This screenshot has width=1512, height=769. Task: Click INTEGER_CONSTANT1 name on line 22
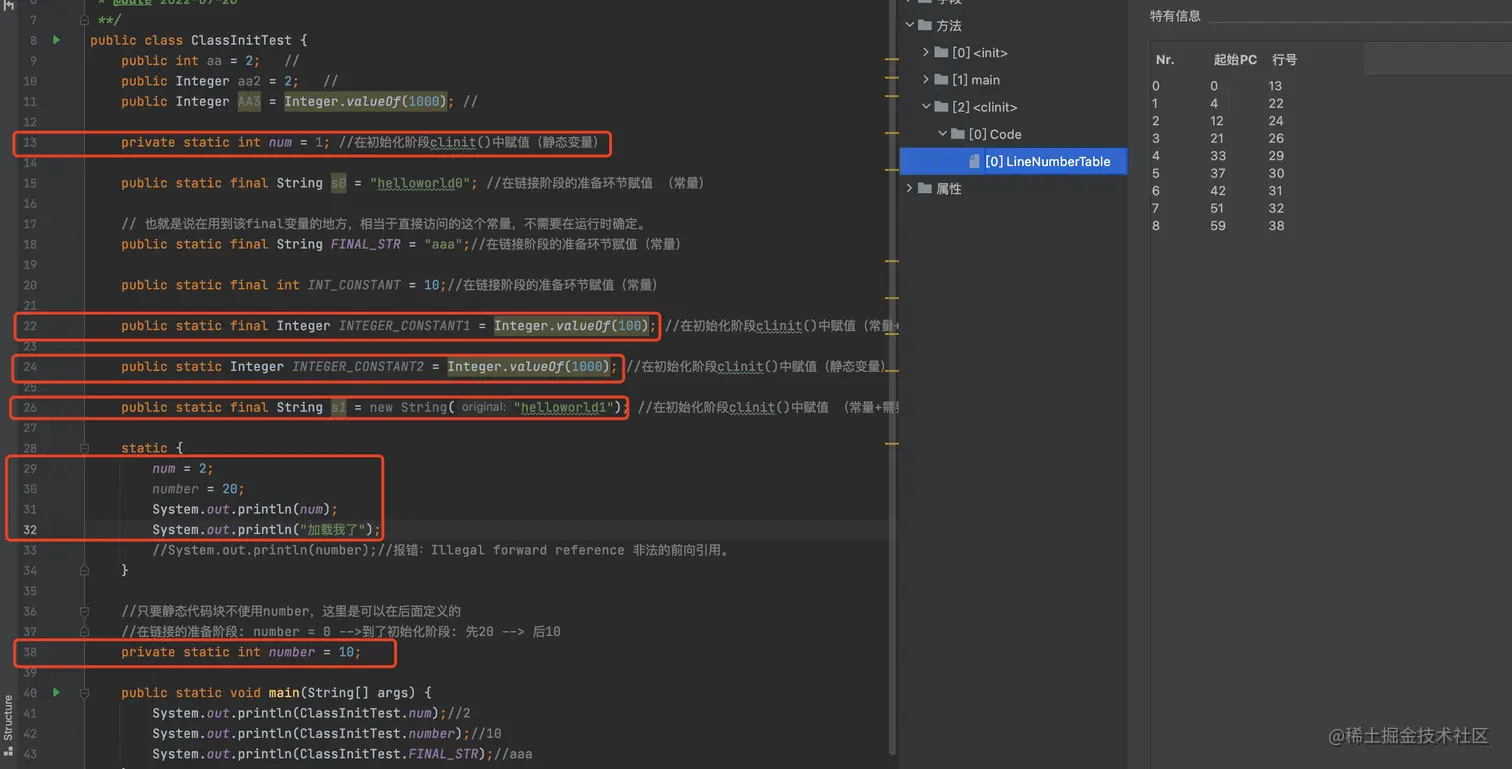tap(405, 326)
